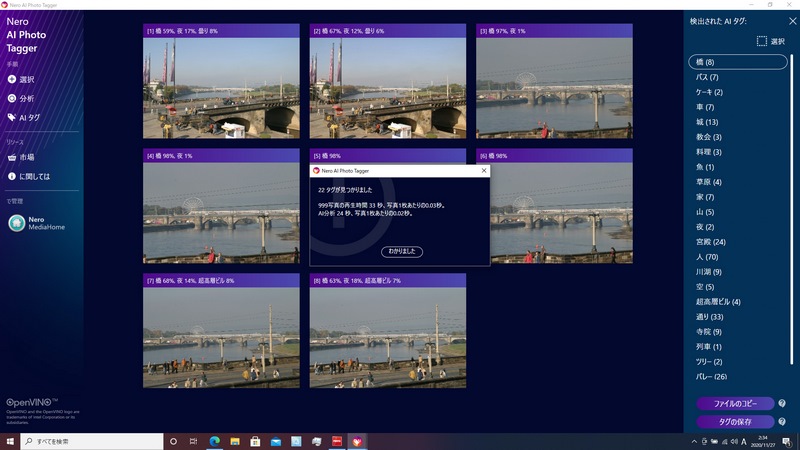Select the 空 (5) tag
800x450 pixels.
click(705, 287)
